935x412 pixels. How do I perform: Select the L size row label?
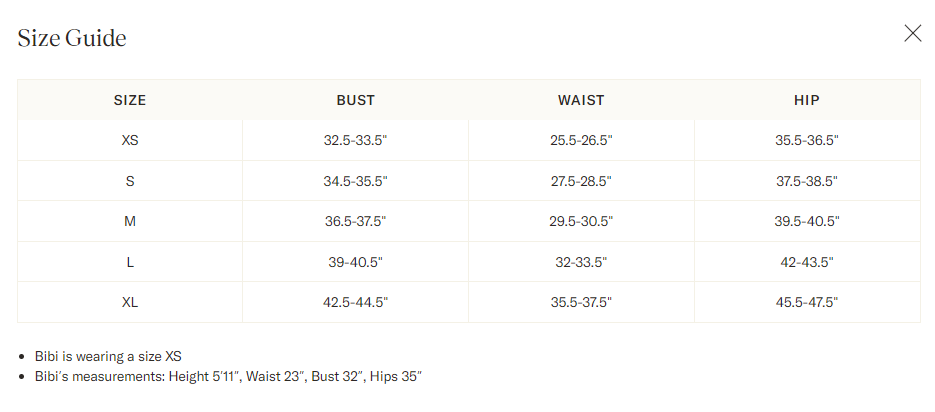pos(130,262)
